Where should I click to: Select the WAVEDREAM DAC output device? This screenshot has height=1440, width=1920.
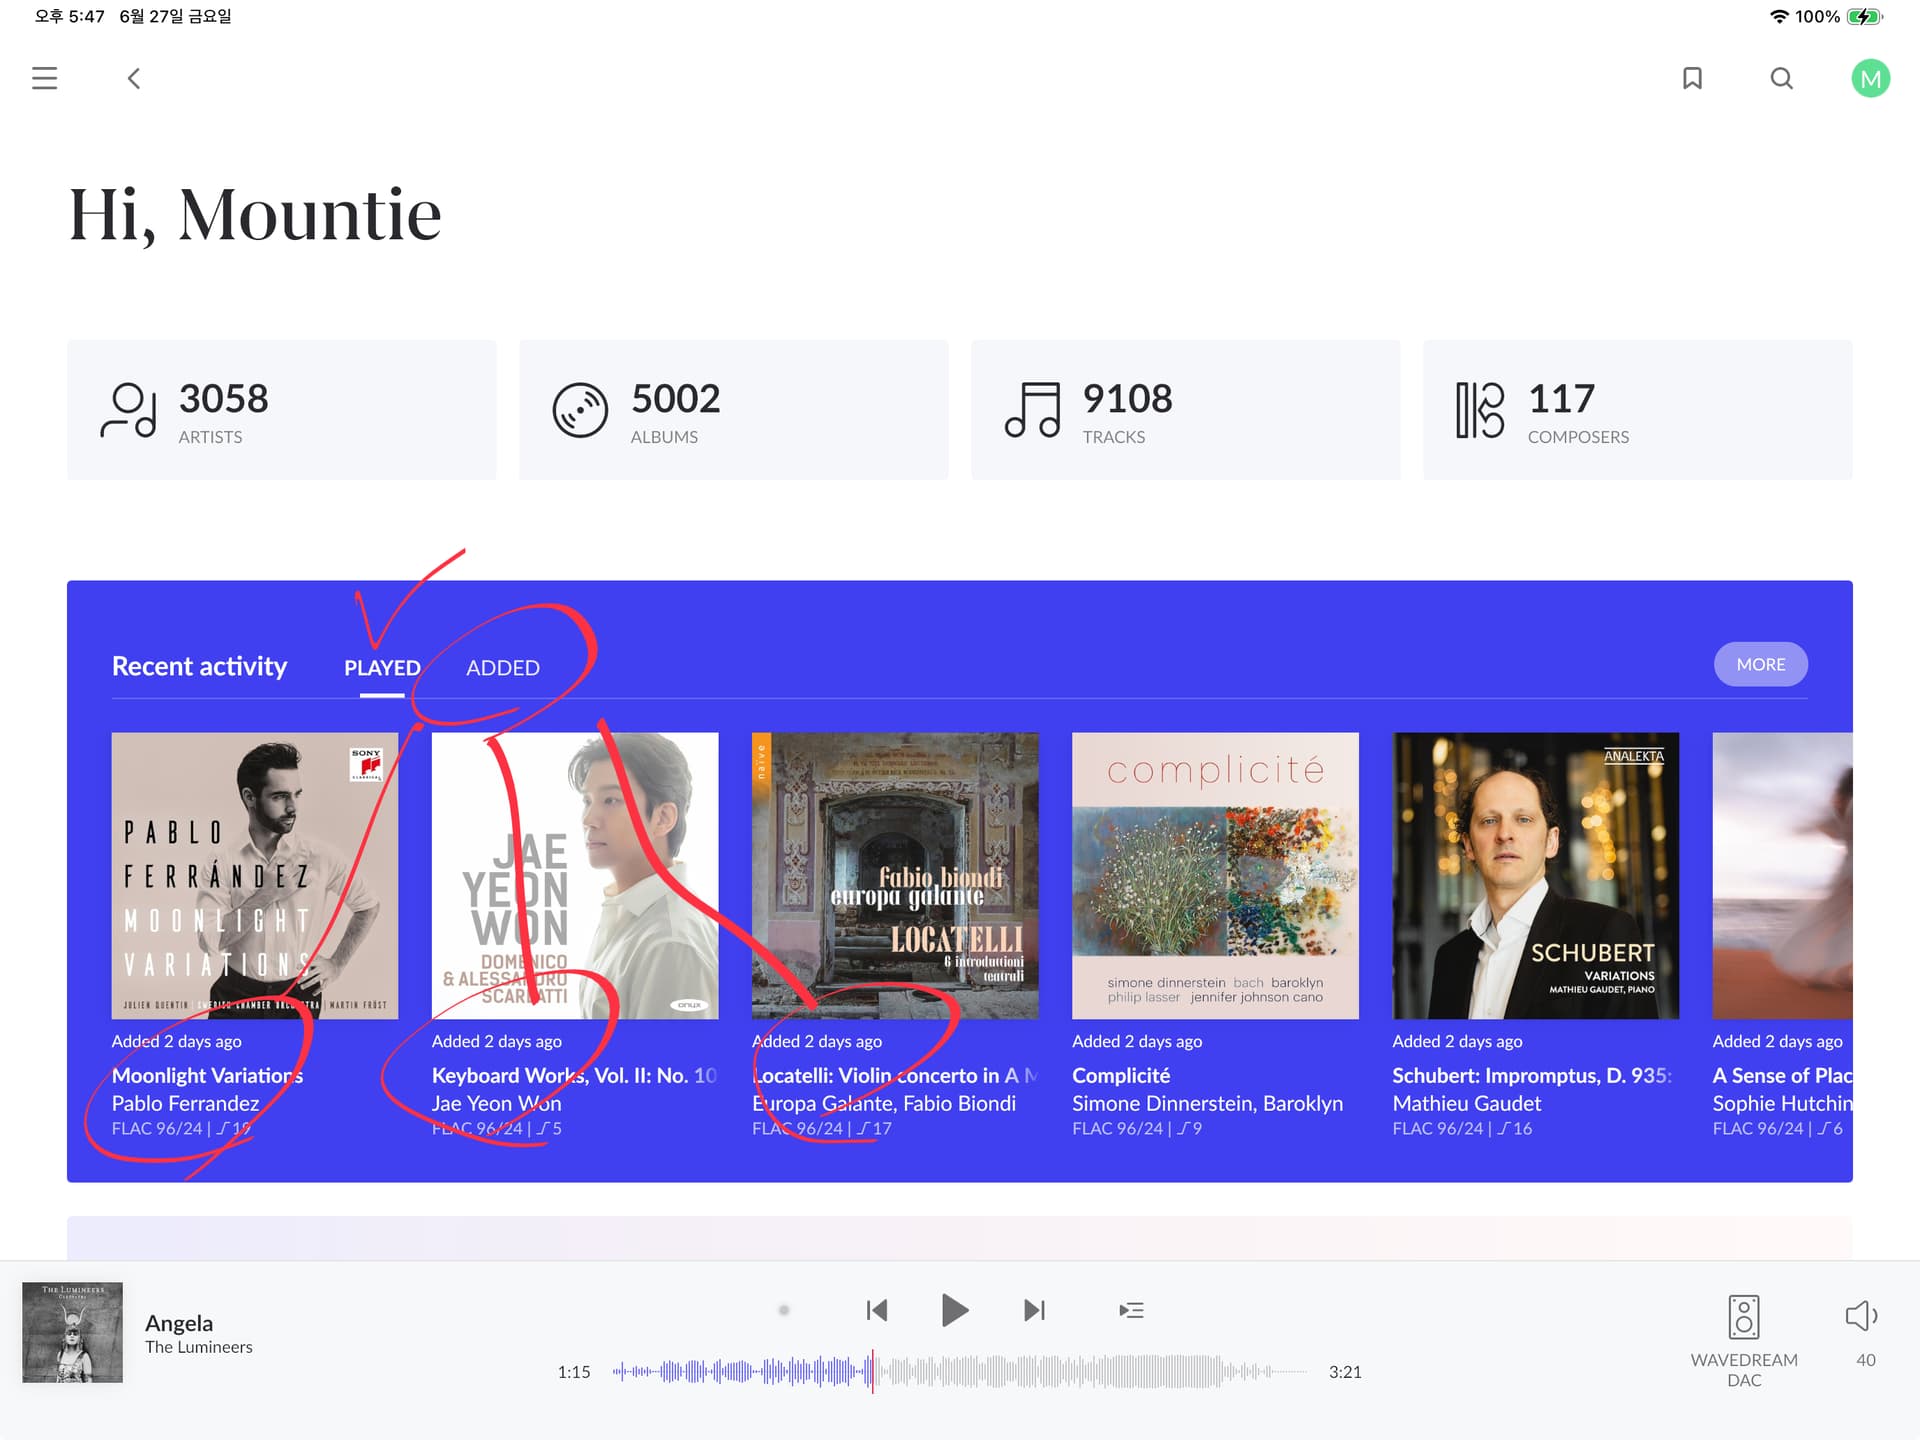pos(1743,1340)
